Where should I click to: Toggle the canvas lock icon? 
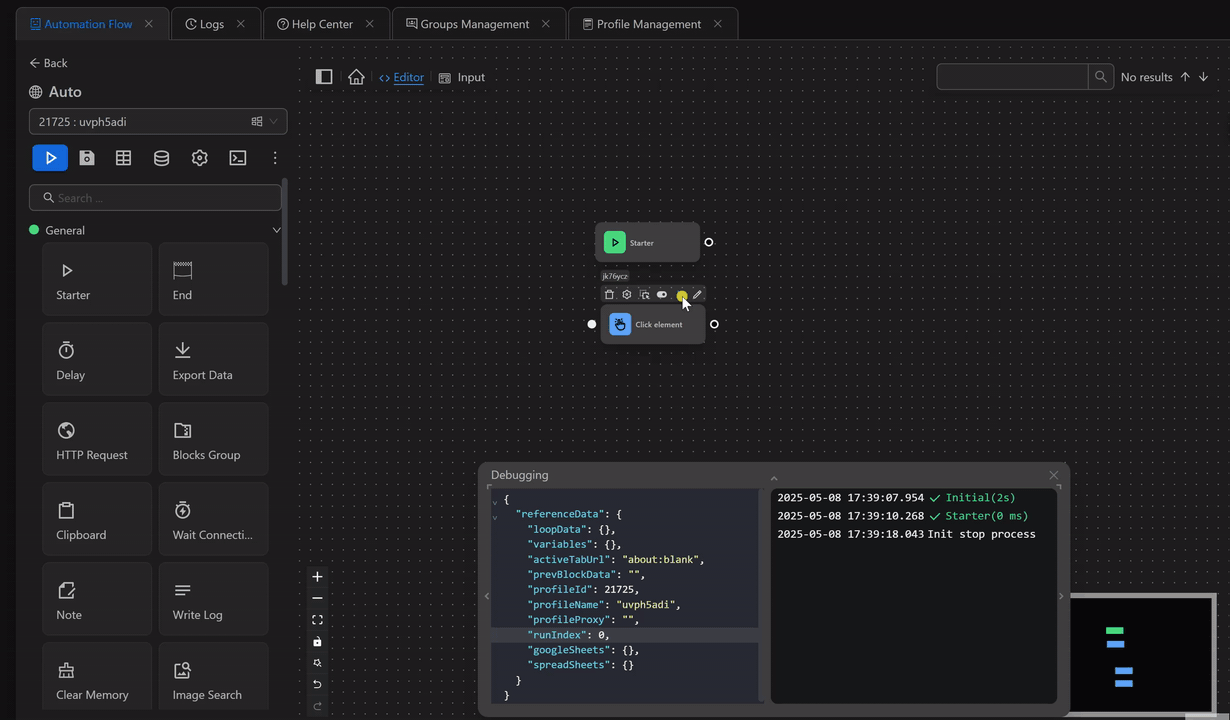click(x=317, y=642)
